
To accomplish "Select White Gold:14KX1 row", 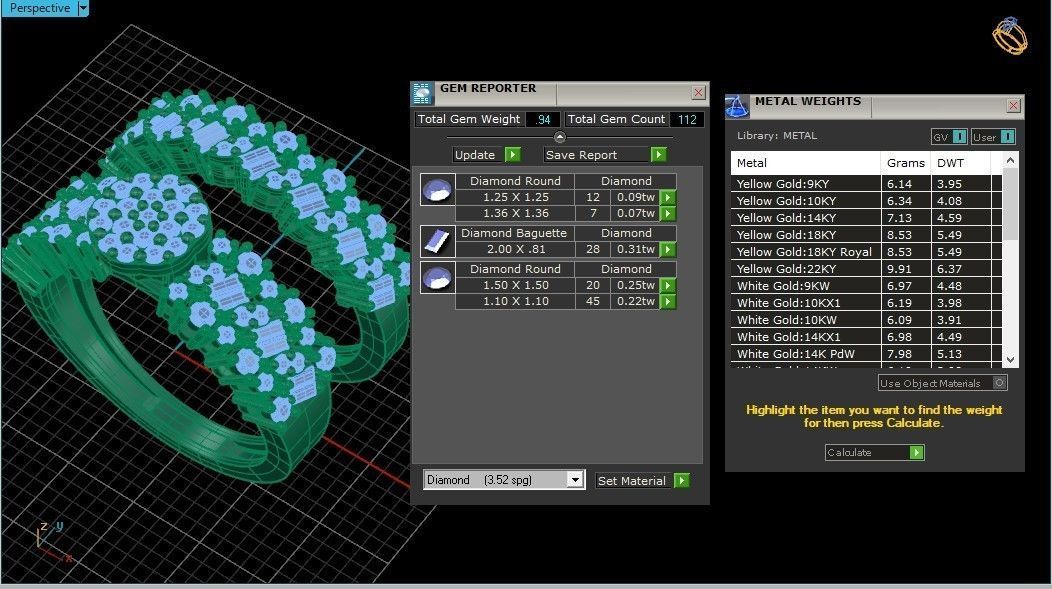I will coord(866,337).
